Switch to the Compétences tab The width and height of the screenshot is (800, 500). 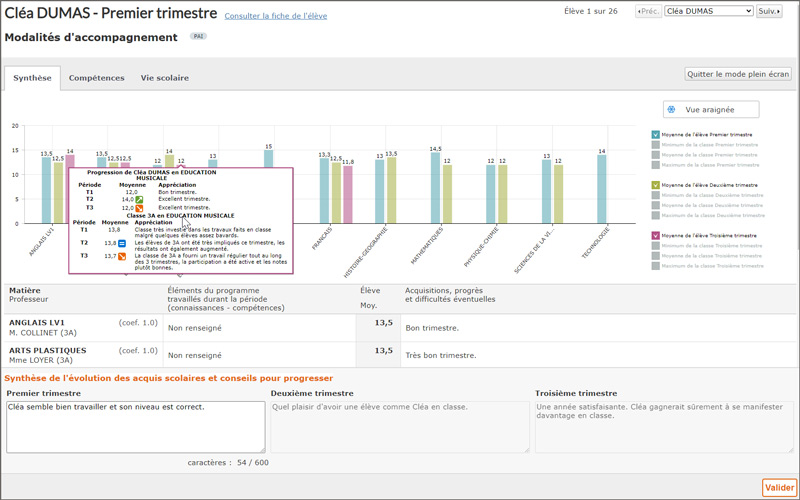click(x=96, y=78)
